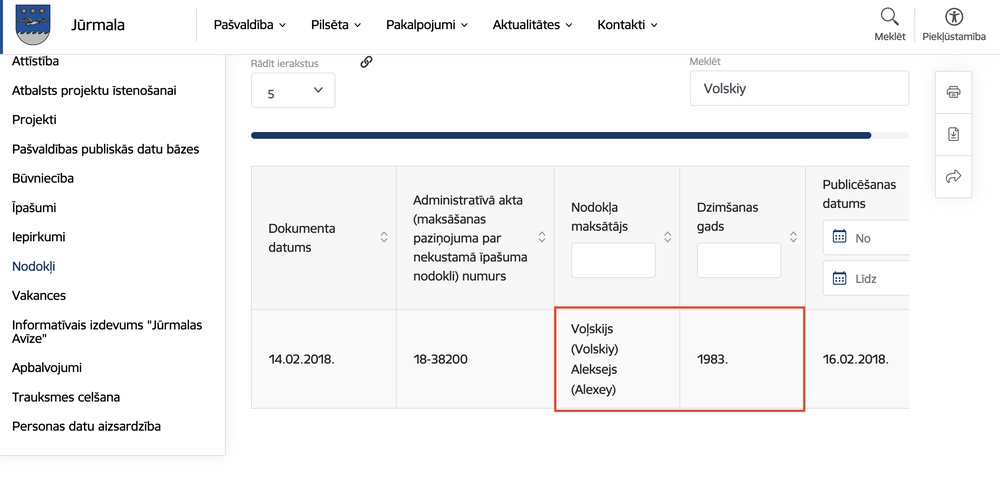
Task: Open calendar icon in the No date field
Action: 839,238
